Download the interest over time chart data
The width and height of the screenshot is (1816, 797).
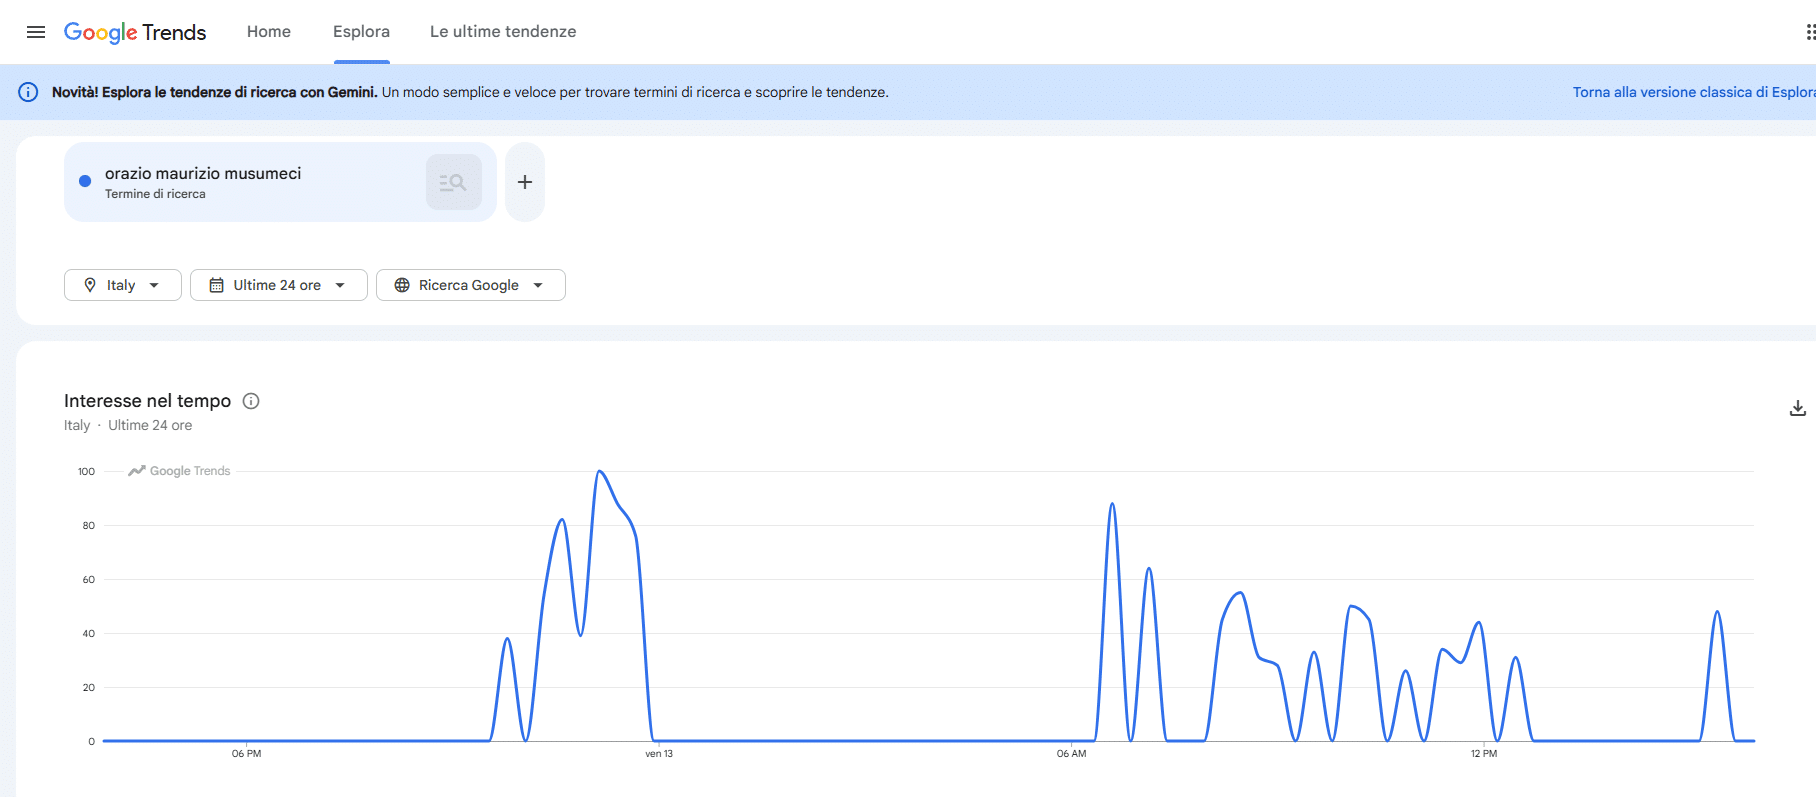click(x=1797, y=408)
